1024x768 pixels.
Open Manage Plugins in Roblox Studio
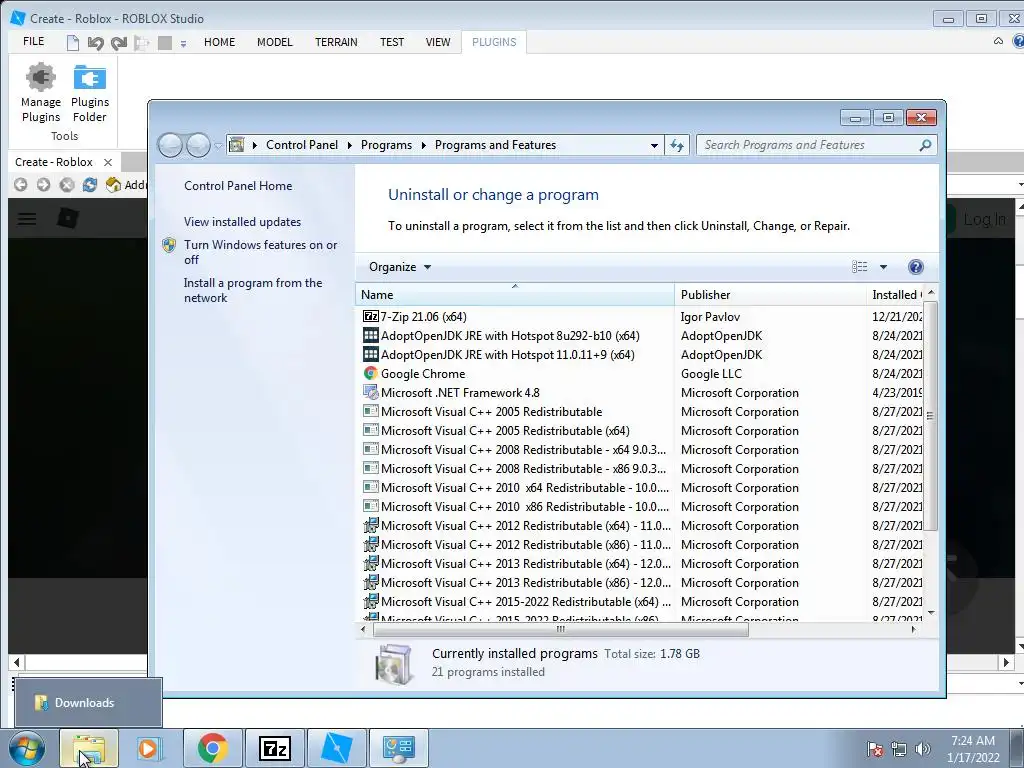point(40,93)
